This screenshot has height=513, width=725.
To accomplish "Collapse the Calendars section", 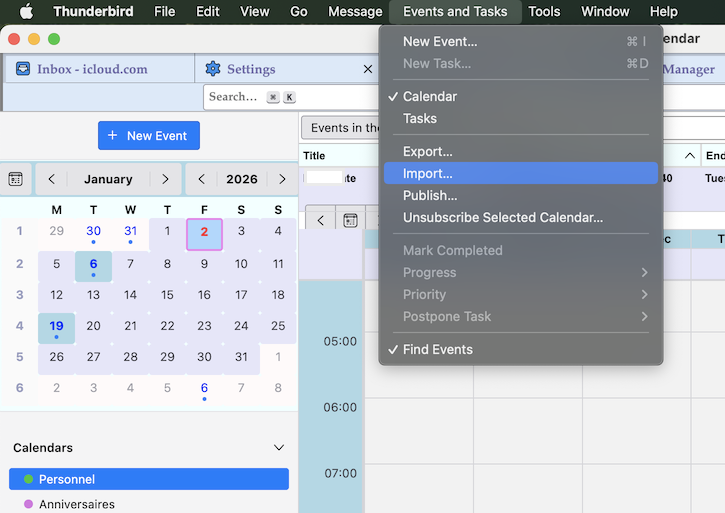I will click(x=279, y=447).
